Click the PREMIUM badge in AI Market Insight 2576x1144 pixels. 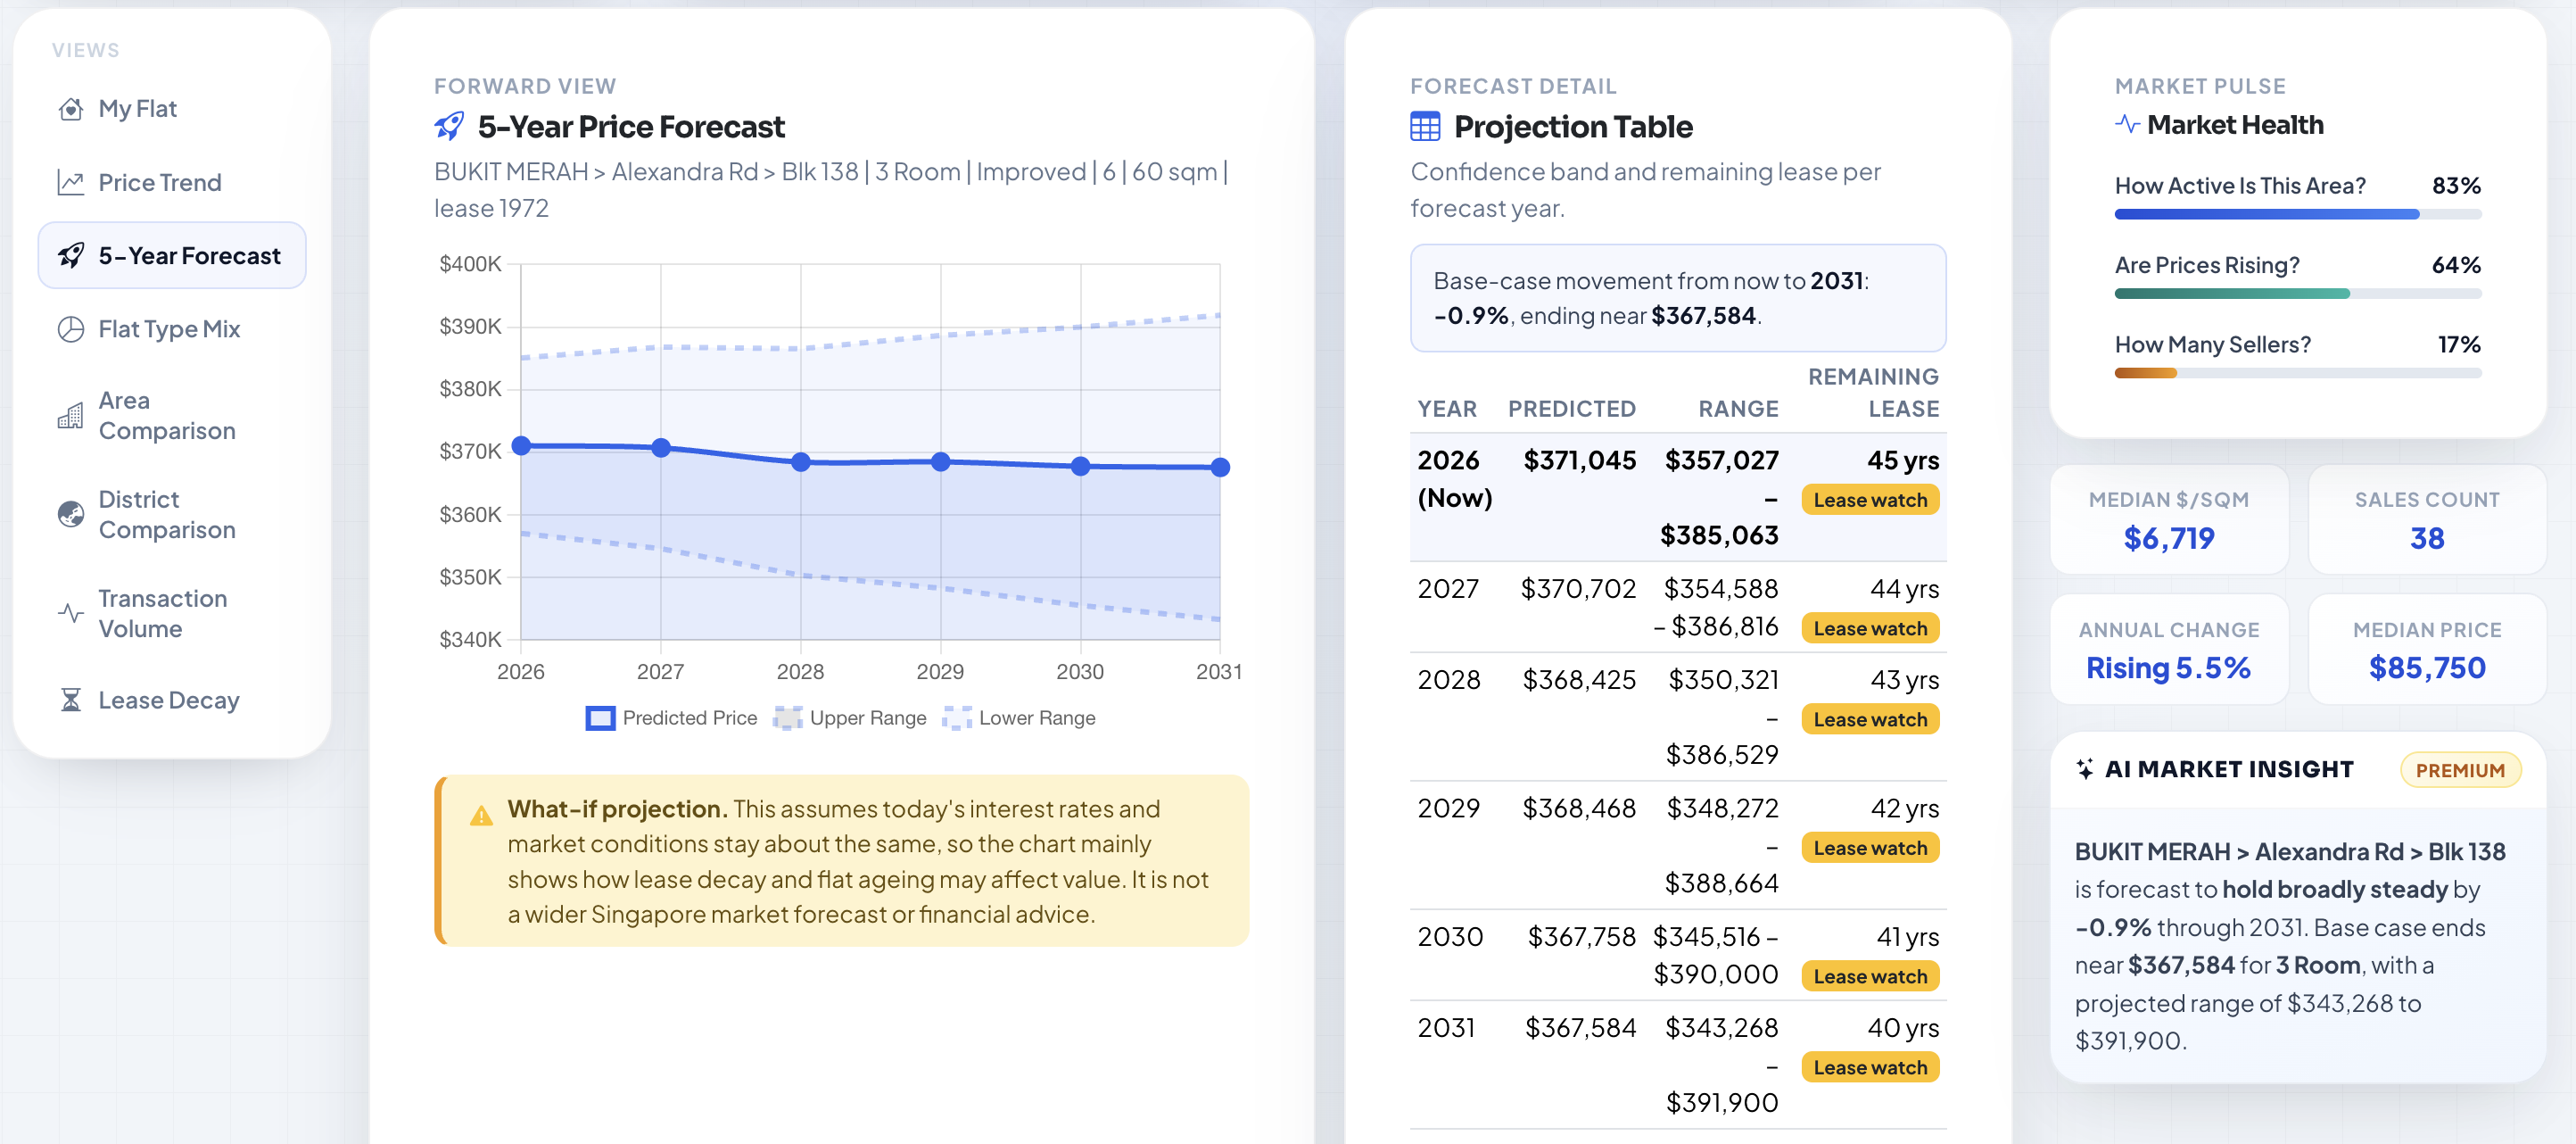[x=2460, y=770]
